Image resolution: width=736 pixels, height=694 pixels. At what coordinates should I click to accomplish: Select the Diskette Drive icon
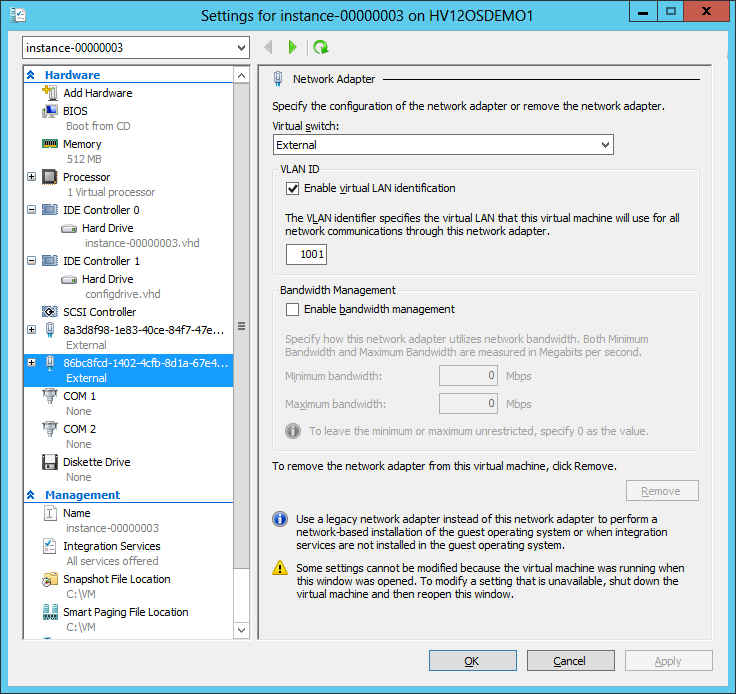click(x=50, y=462)
